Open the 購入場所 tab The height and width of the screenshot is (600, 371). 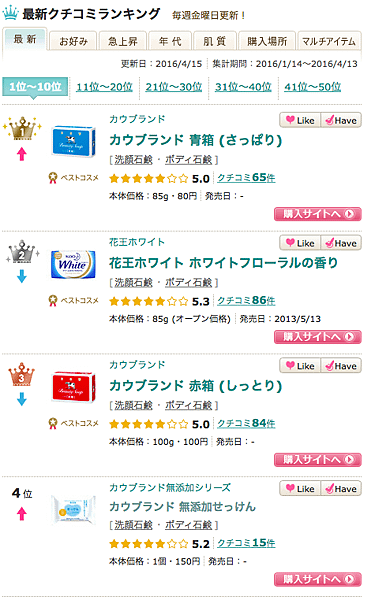(267, 41)
